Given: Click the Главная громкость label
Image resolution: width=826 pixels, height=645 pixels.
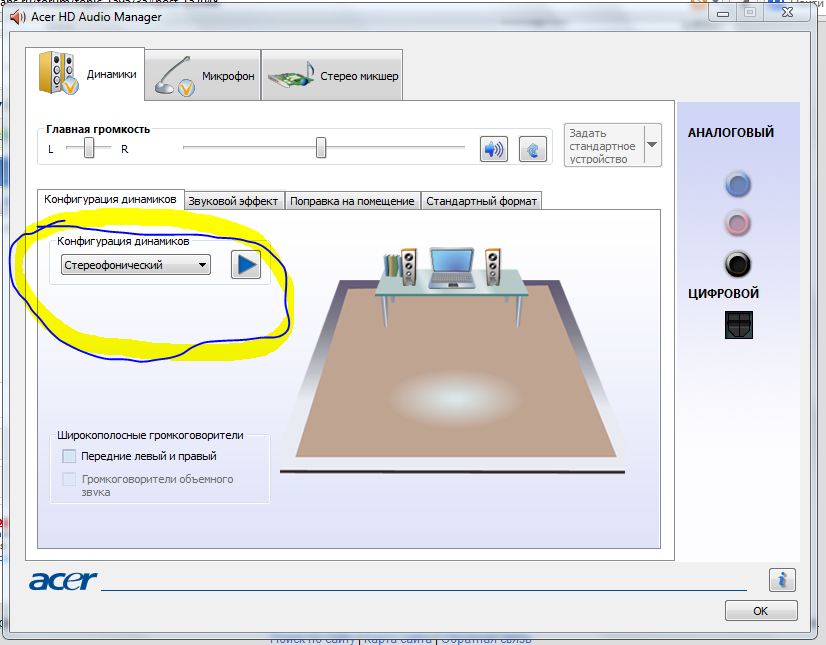Looking at the screenshot, I should click(98, 129).
